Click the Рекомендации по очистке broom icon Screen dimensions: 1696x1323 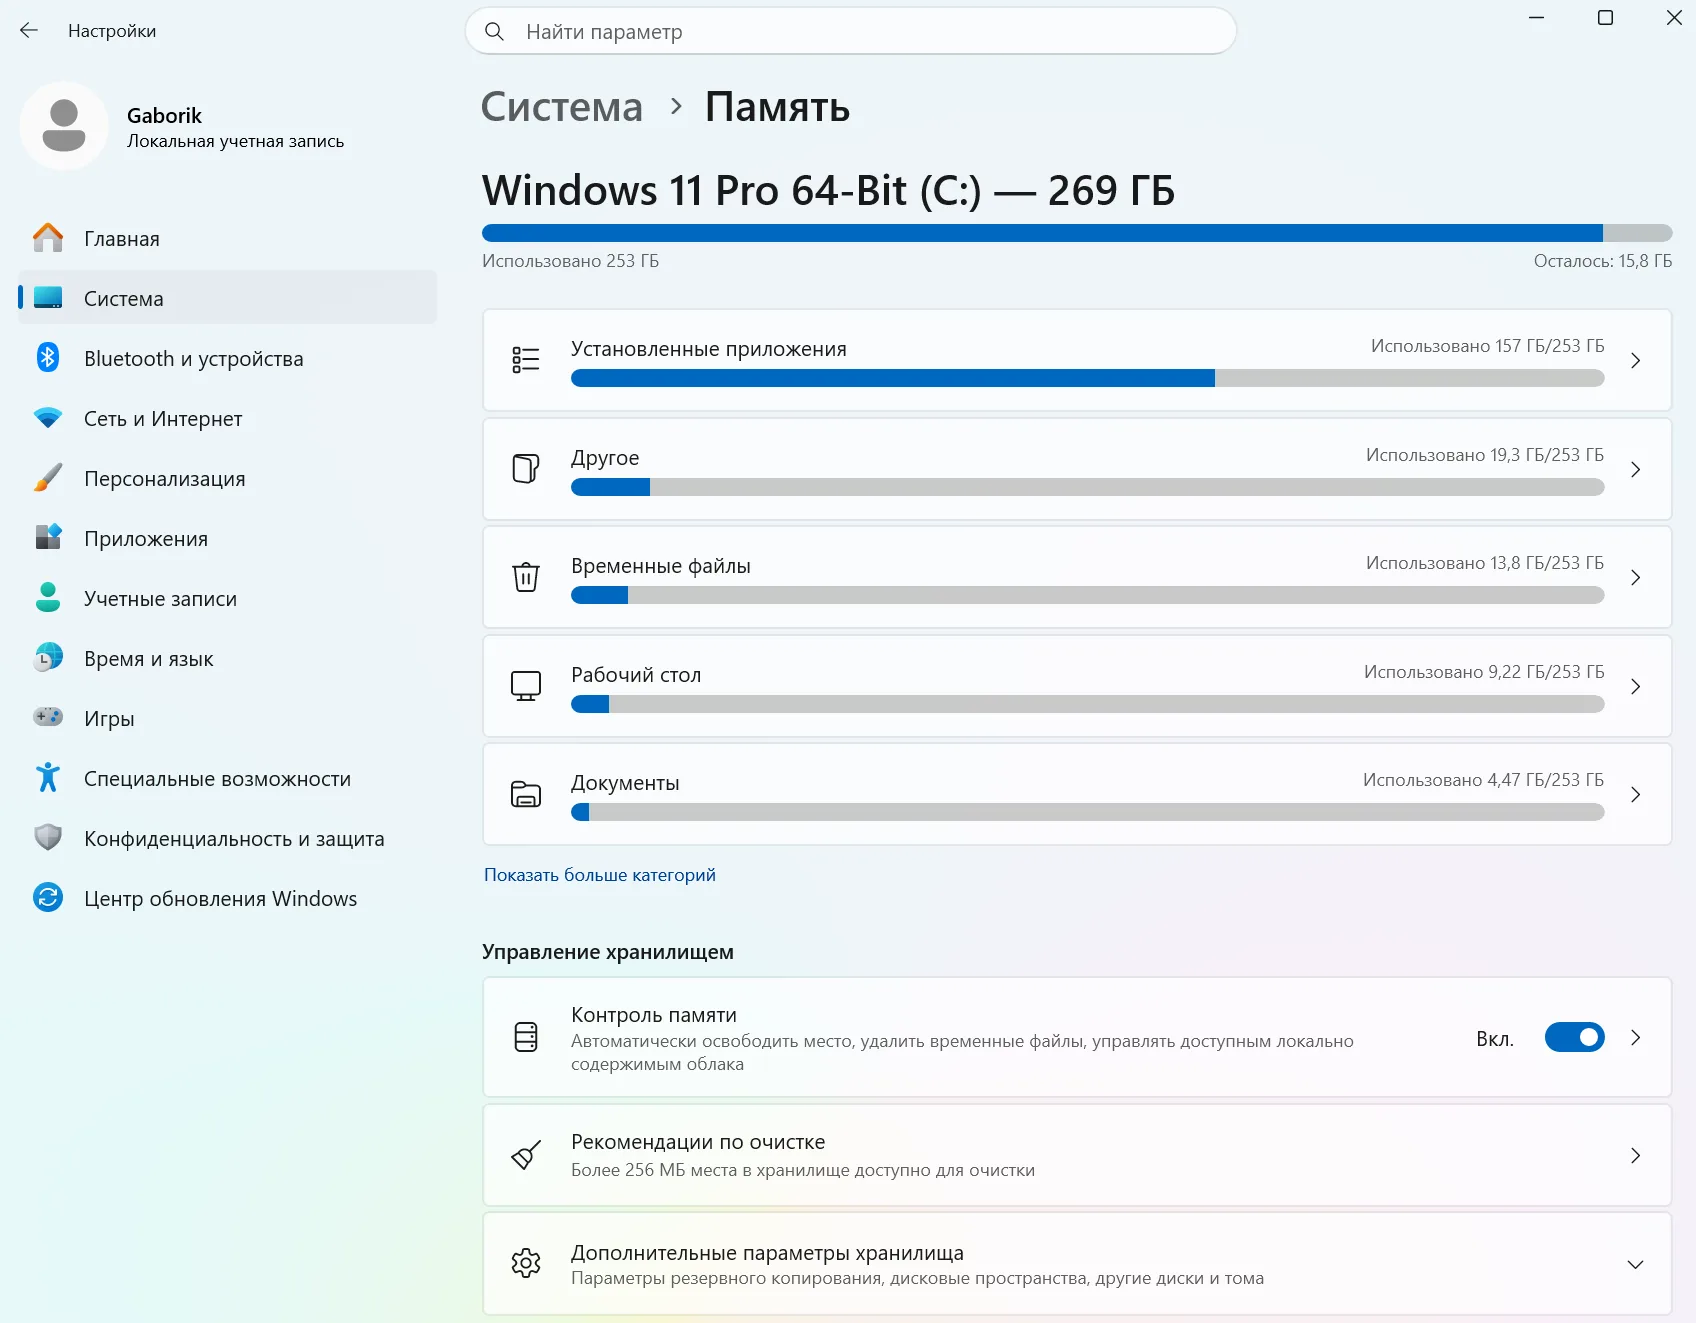(526, 1155)
